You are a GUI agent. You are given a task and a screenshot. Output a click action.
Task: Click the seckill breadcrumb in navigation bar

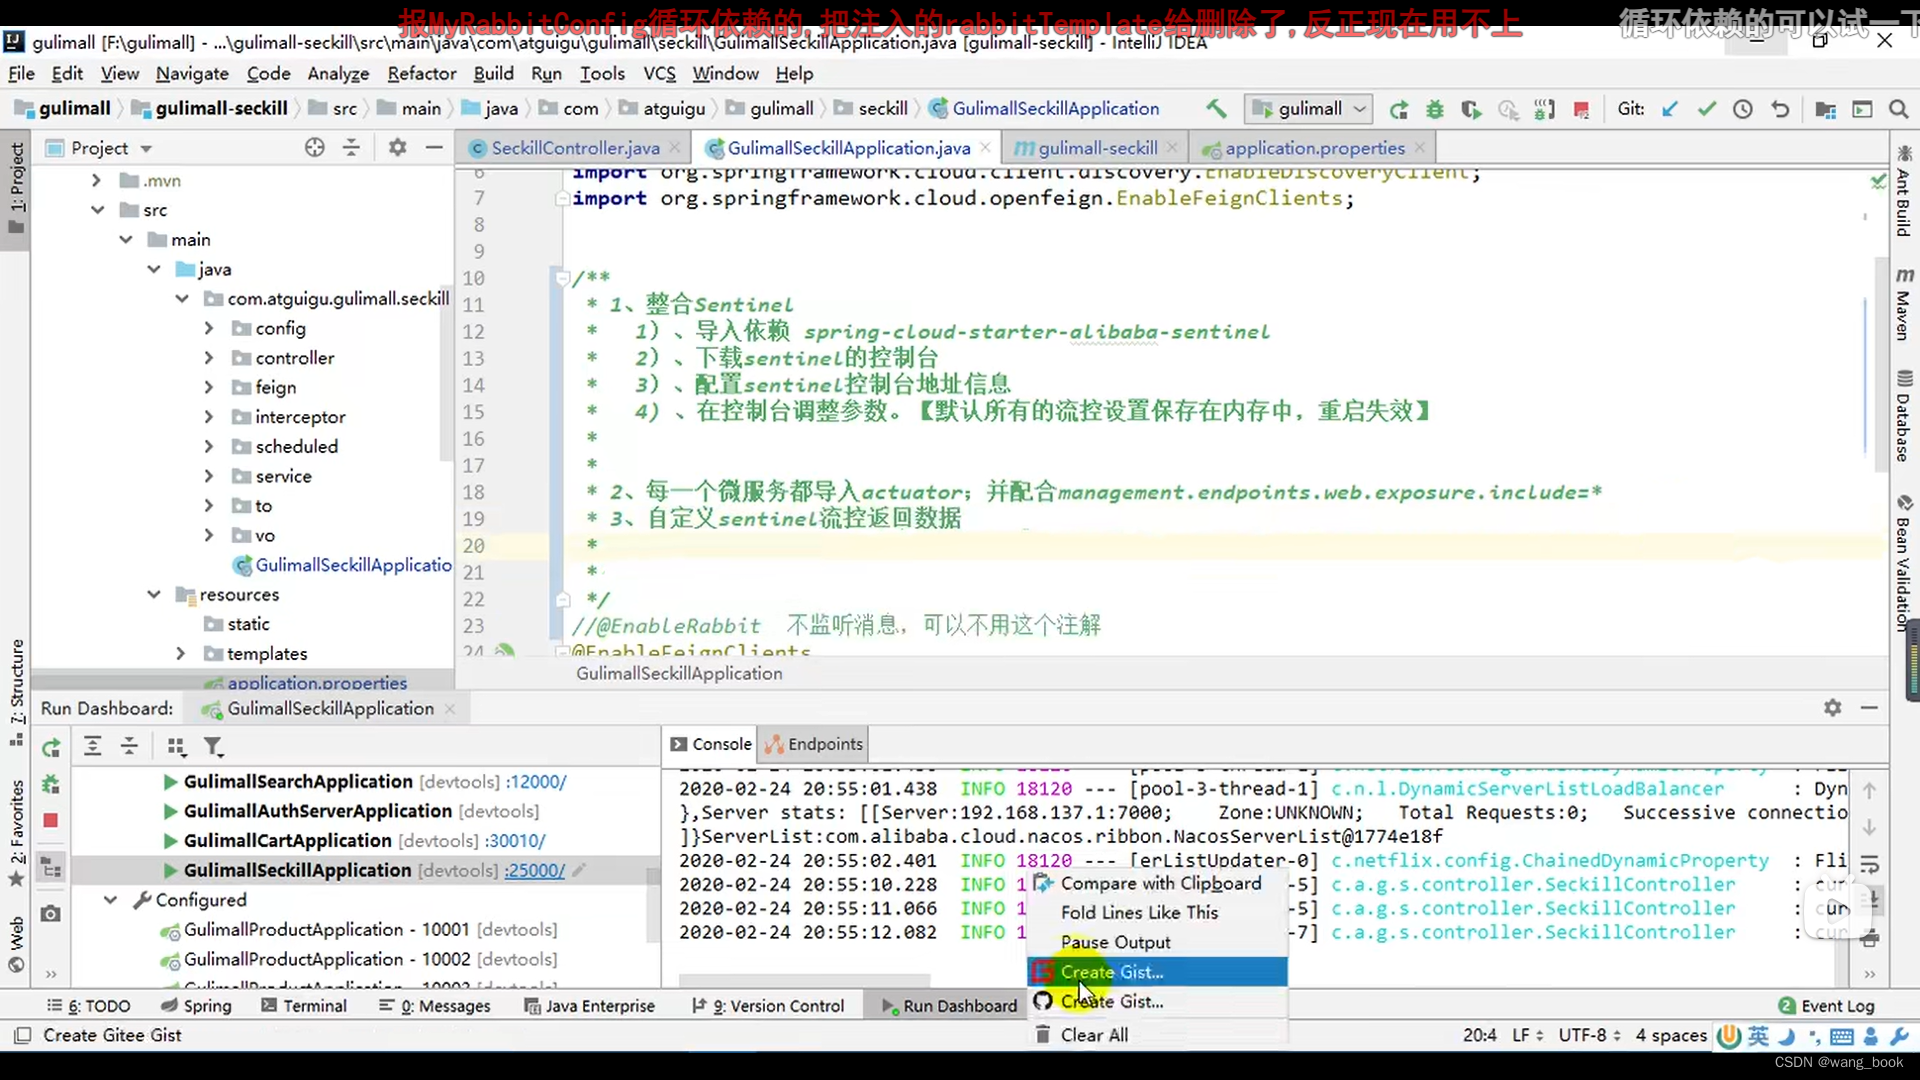[x=883, y=108]
